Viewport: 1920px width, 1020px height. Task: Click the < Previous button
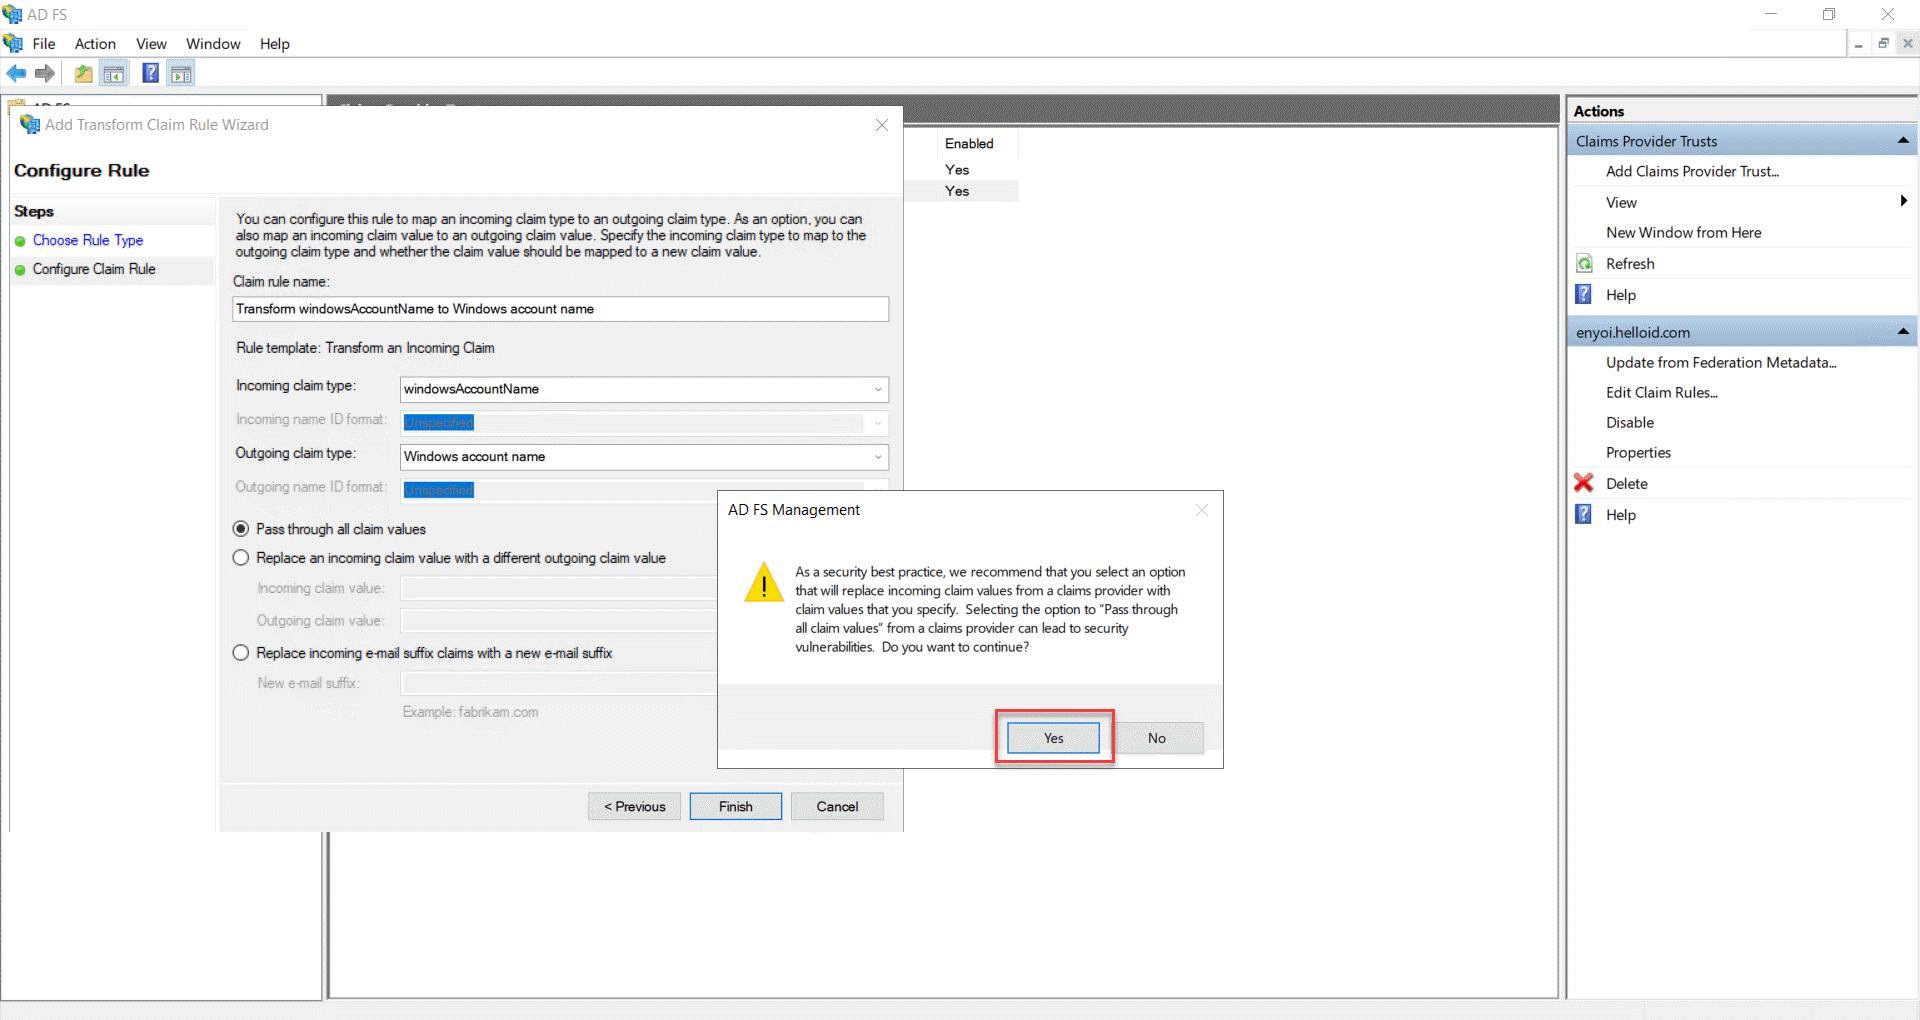coord(634,807)
